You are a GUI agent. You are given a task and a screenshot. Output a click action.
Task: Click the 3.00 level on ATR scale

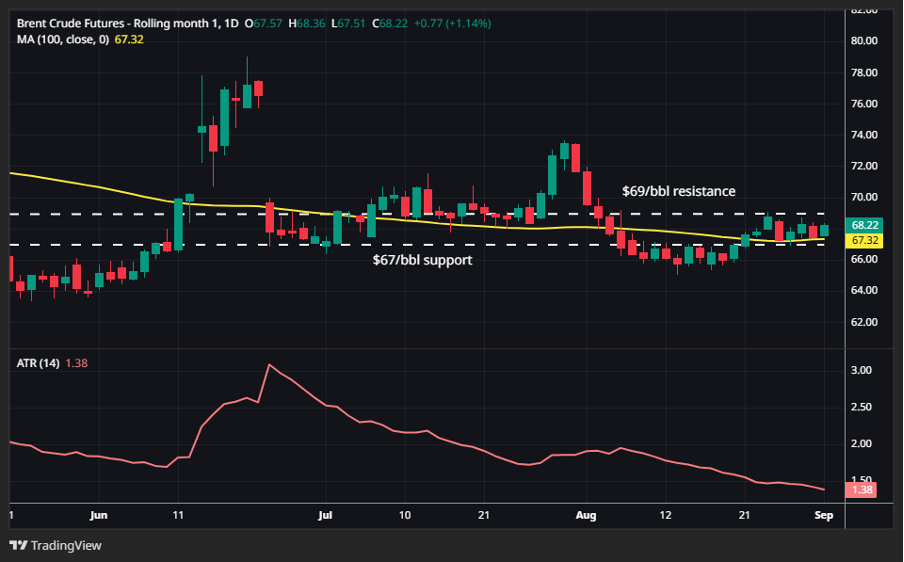pyautogui.click(x=860, y=370)
